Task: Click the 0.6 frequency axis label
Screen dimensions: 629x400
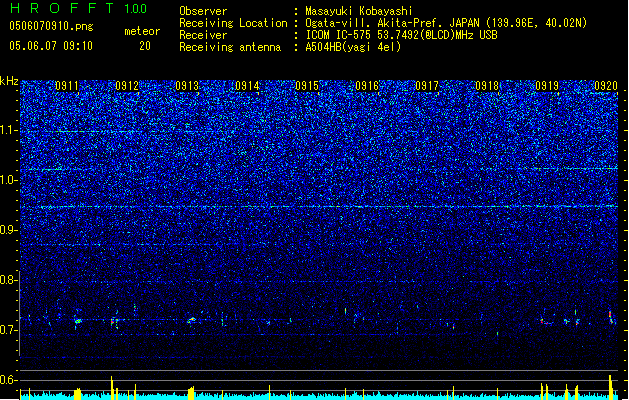Action: coord(7,380)
